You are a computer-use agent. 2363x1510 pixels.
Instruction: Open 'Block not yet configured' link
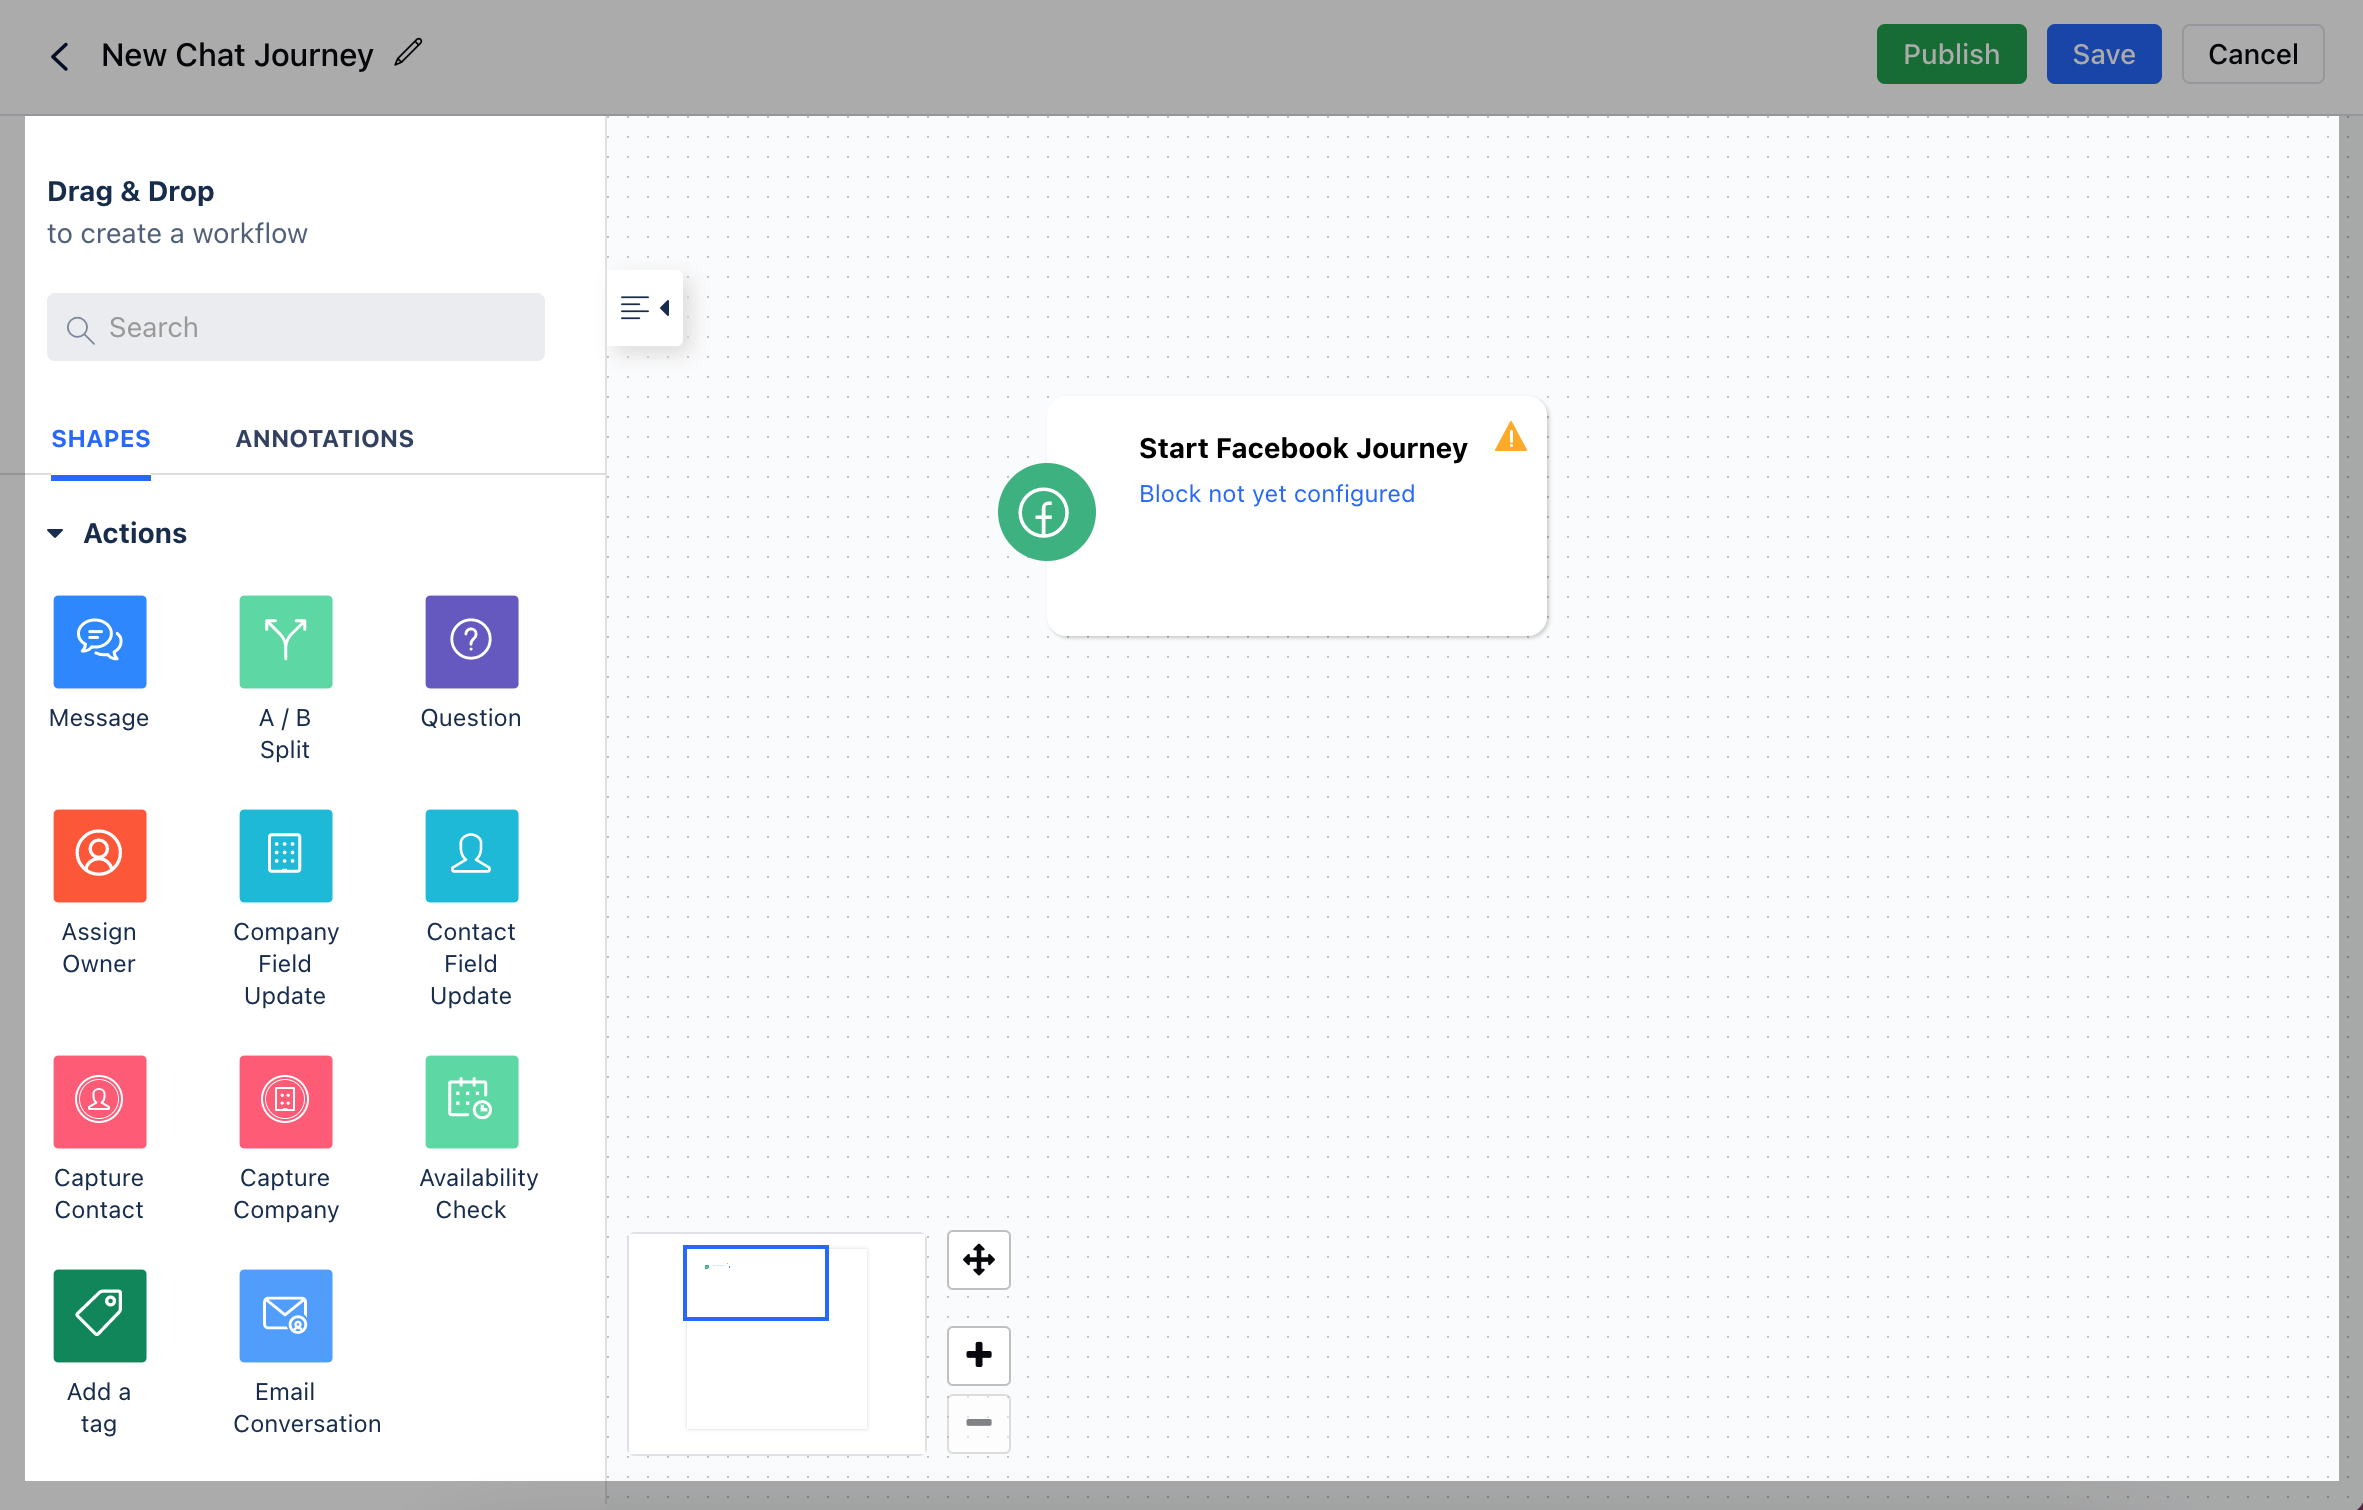1276,494
